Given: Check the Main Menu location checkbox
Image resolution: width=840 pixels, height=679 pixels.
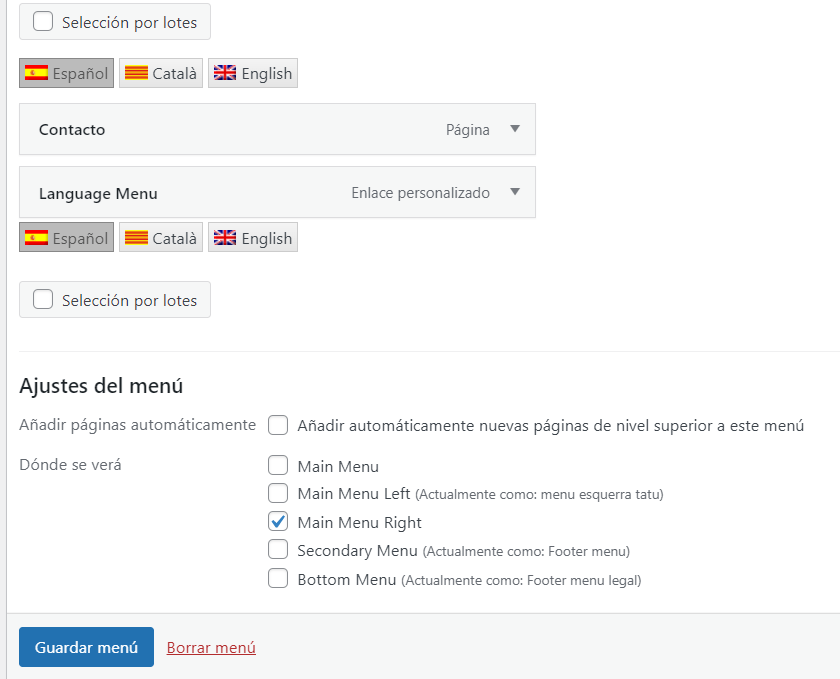Looking at the screenshot, I should pyautogui.click(x=278, y=465).
